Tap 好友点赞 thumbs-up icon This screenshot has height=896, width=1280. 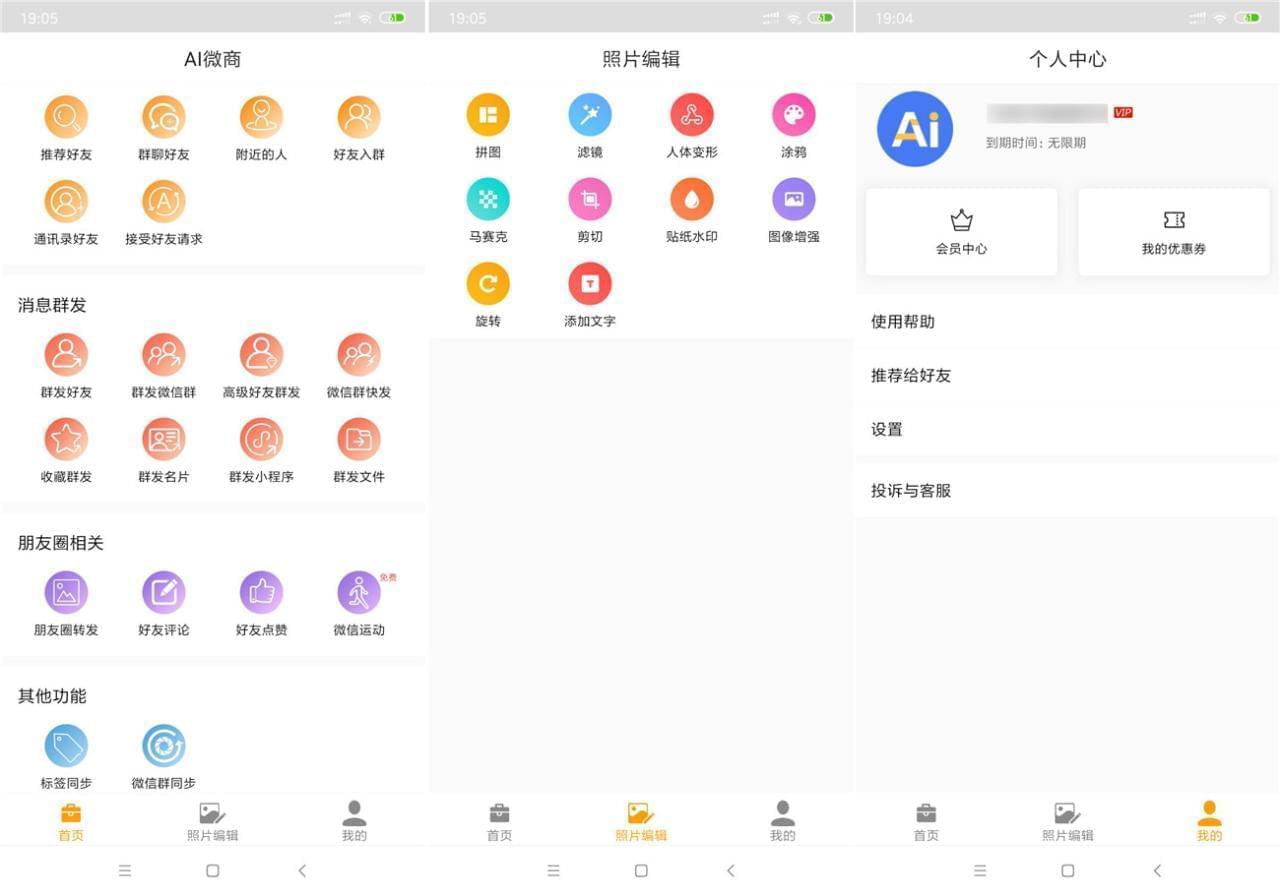[261, 592]
